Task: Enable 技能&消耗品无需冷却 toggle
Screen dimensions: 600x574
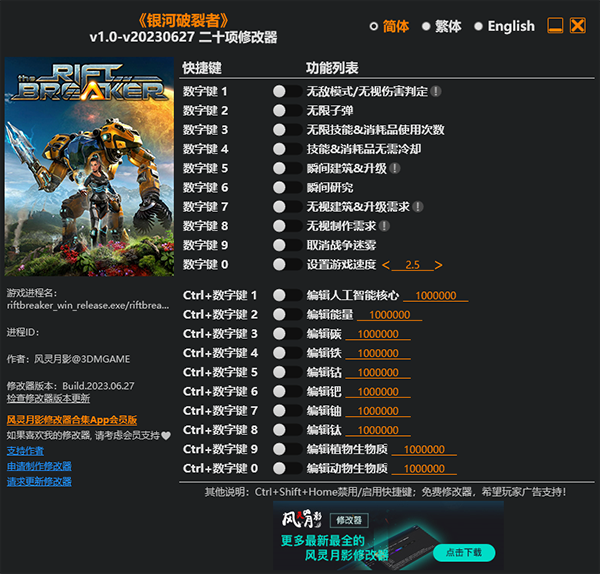Action: 287,149
